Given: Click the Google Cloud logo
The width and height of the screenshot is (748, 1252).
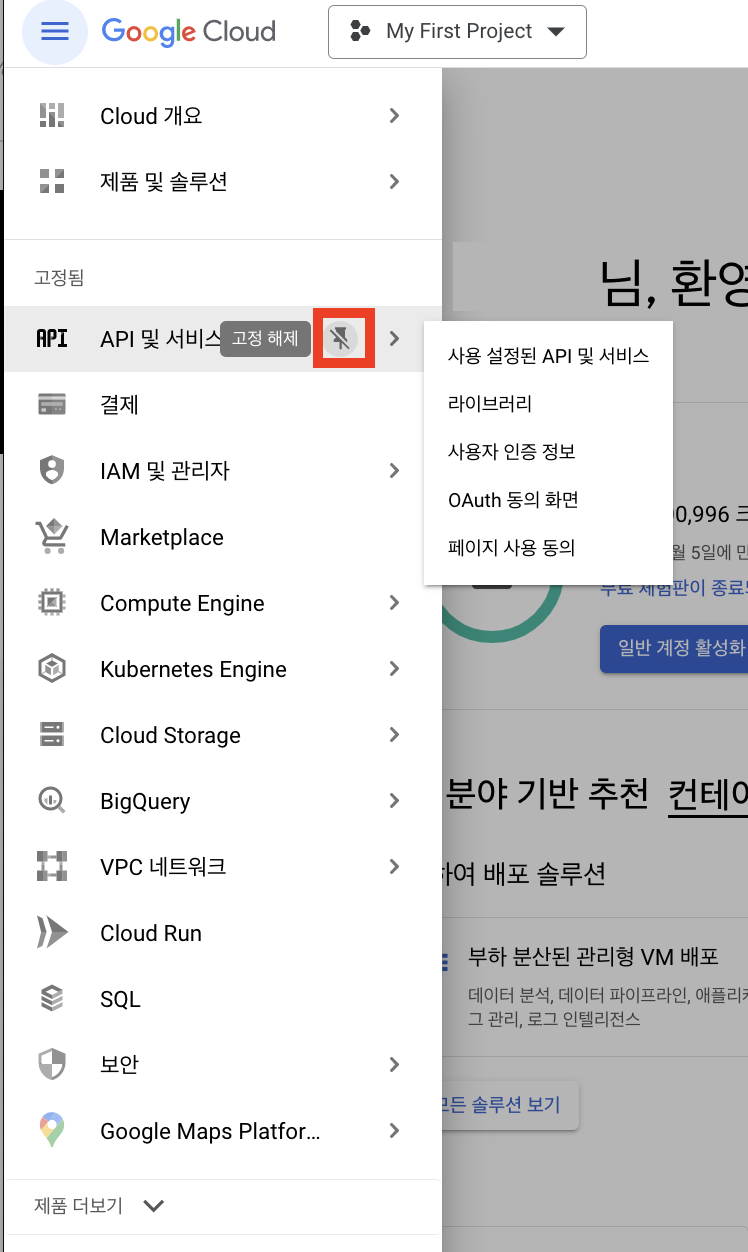Looking at the screenshot, I should pyautogui.click(x=189, y=31).
